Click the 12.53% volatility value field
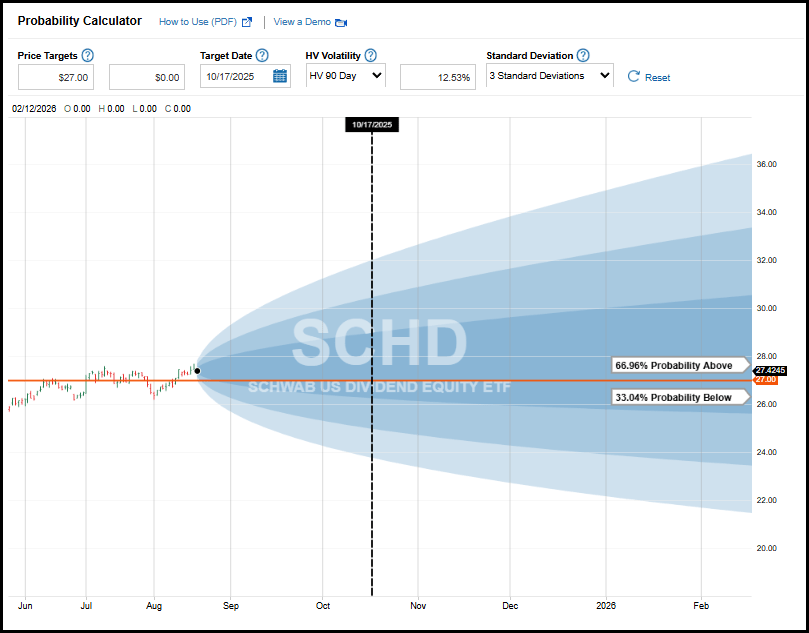The width and height of the screenshot is (809, 633). click(x=437, y=76)
